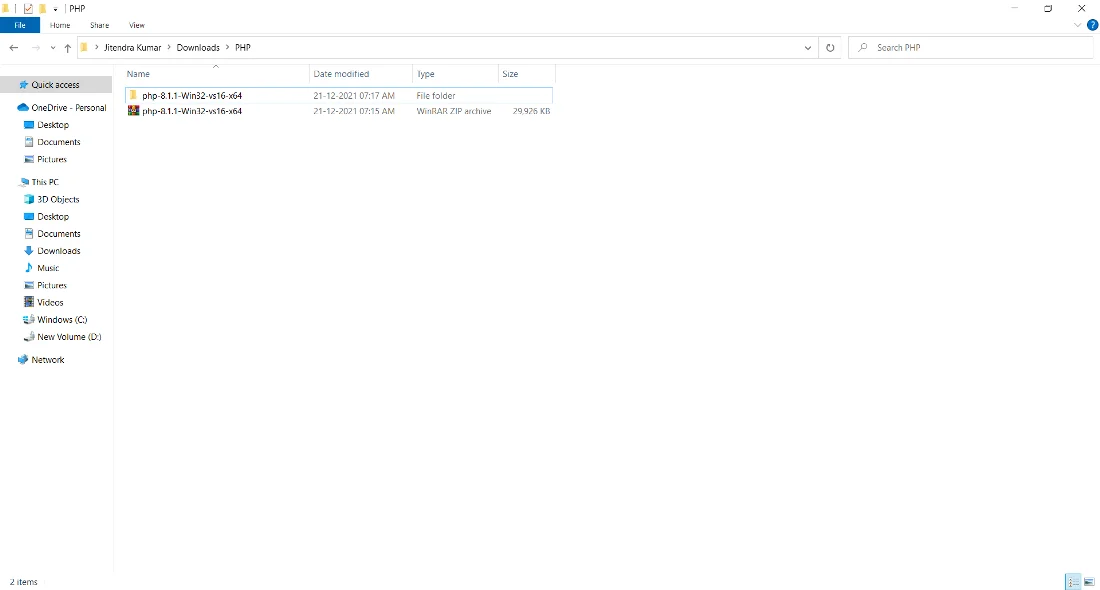Go back with the back arrow
This screenshot has height=590, width=1100.
pyautogui.click(x=13, y=48)
